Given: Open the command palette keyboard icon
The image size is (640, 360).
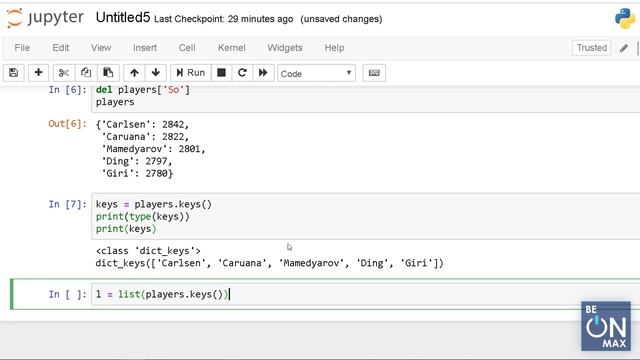Looking at the screenshot, I should point(374,73).
